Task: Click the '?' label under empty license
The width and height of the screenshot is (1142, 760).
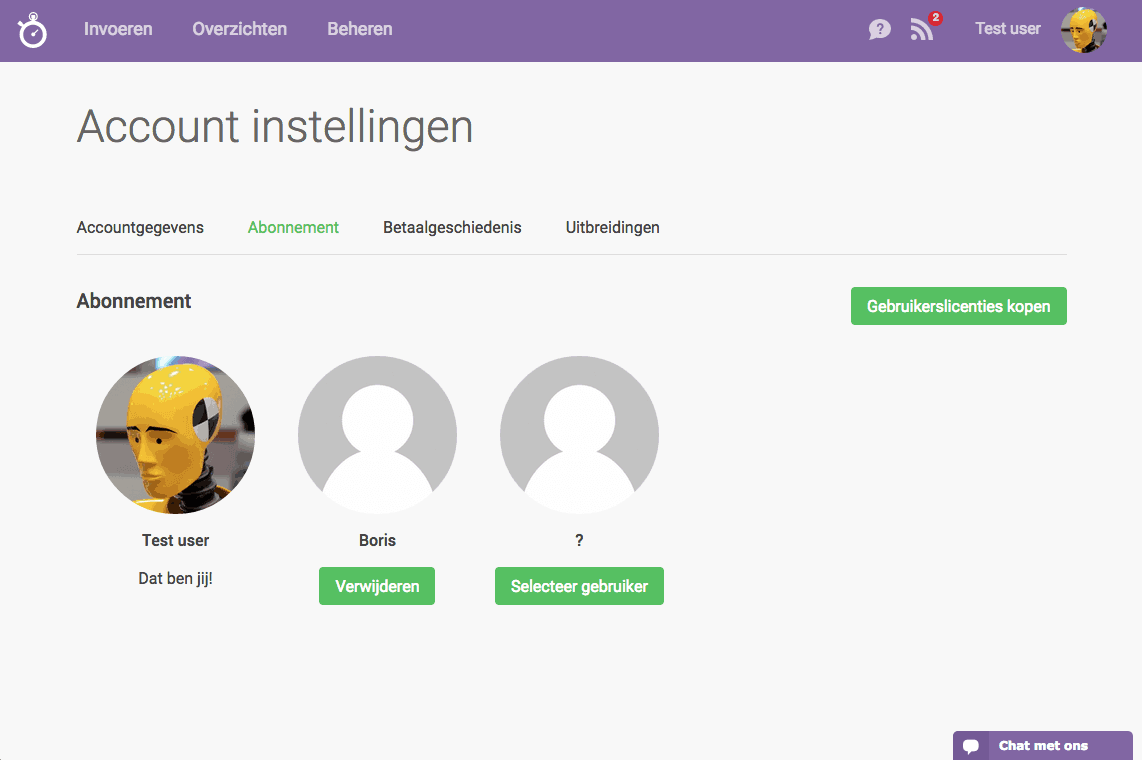Action: (x=579, y=540)
